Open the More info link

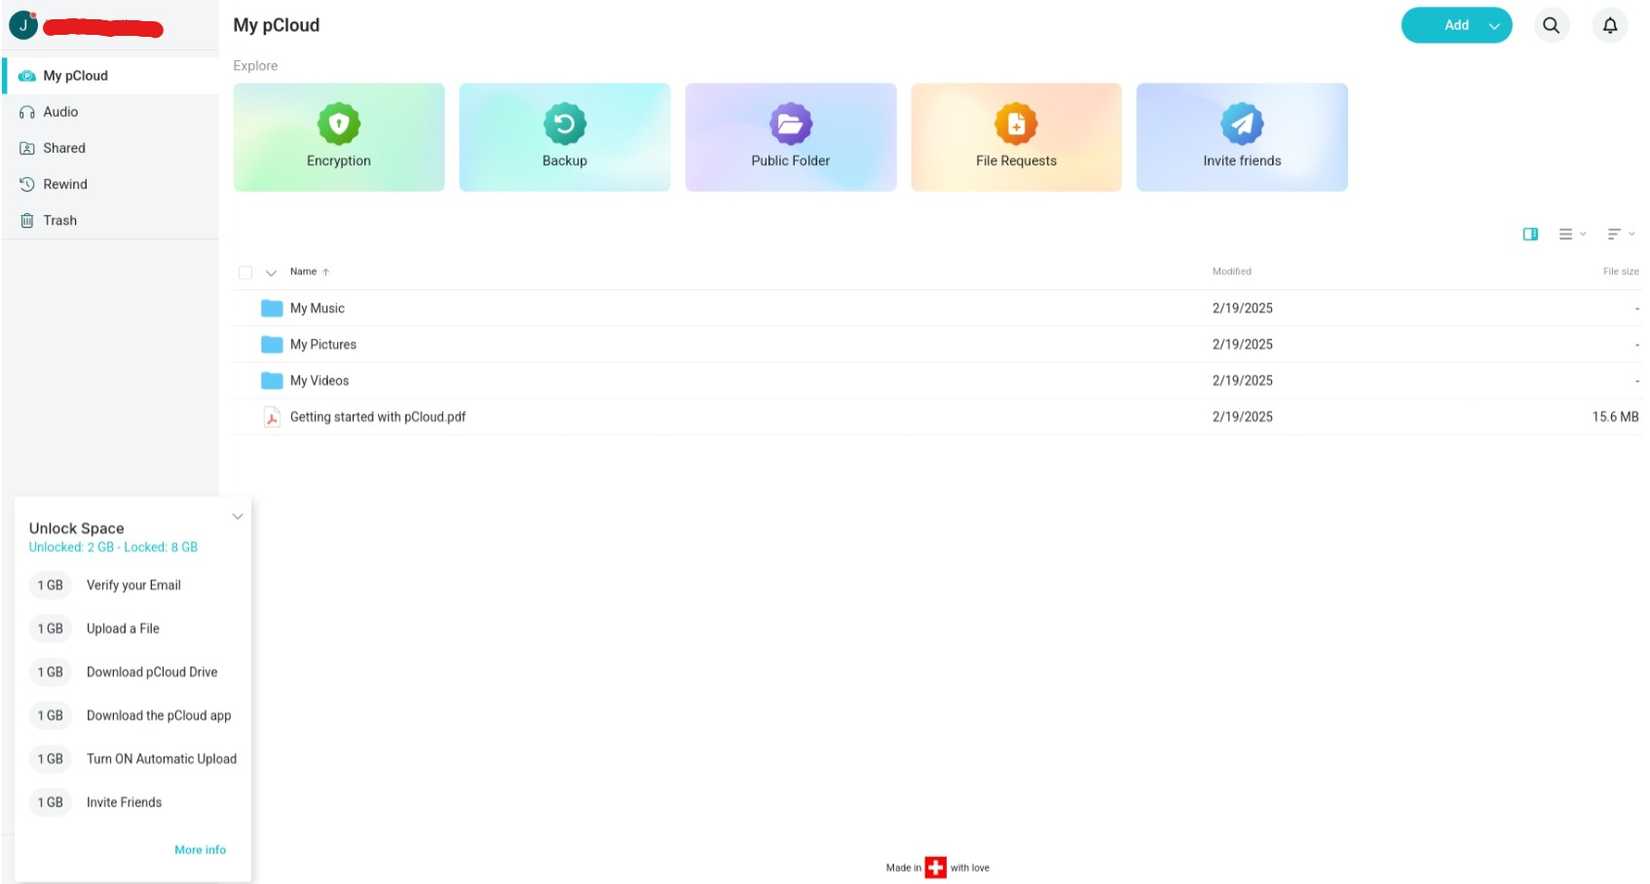coord(200,850)
